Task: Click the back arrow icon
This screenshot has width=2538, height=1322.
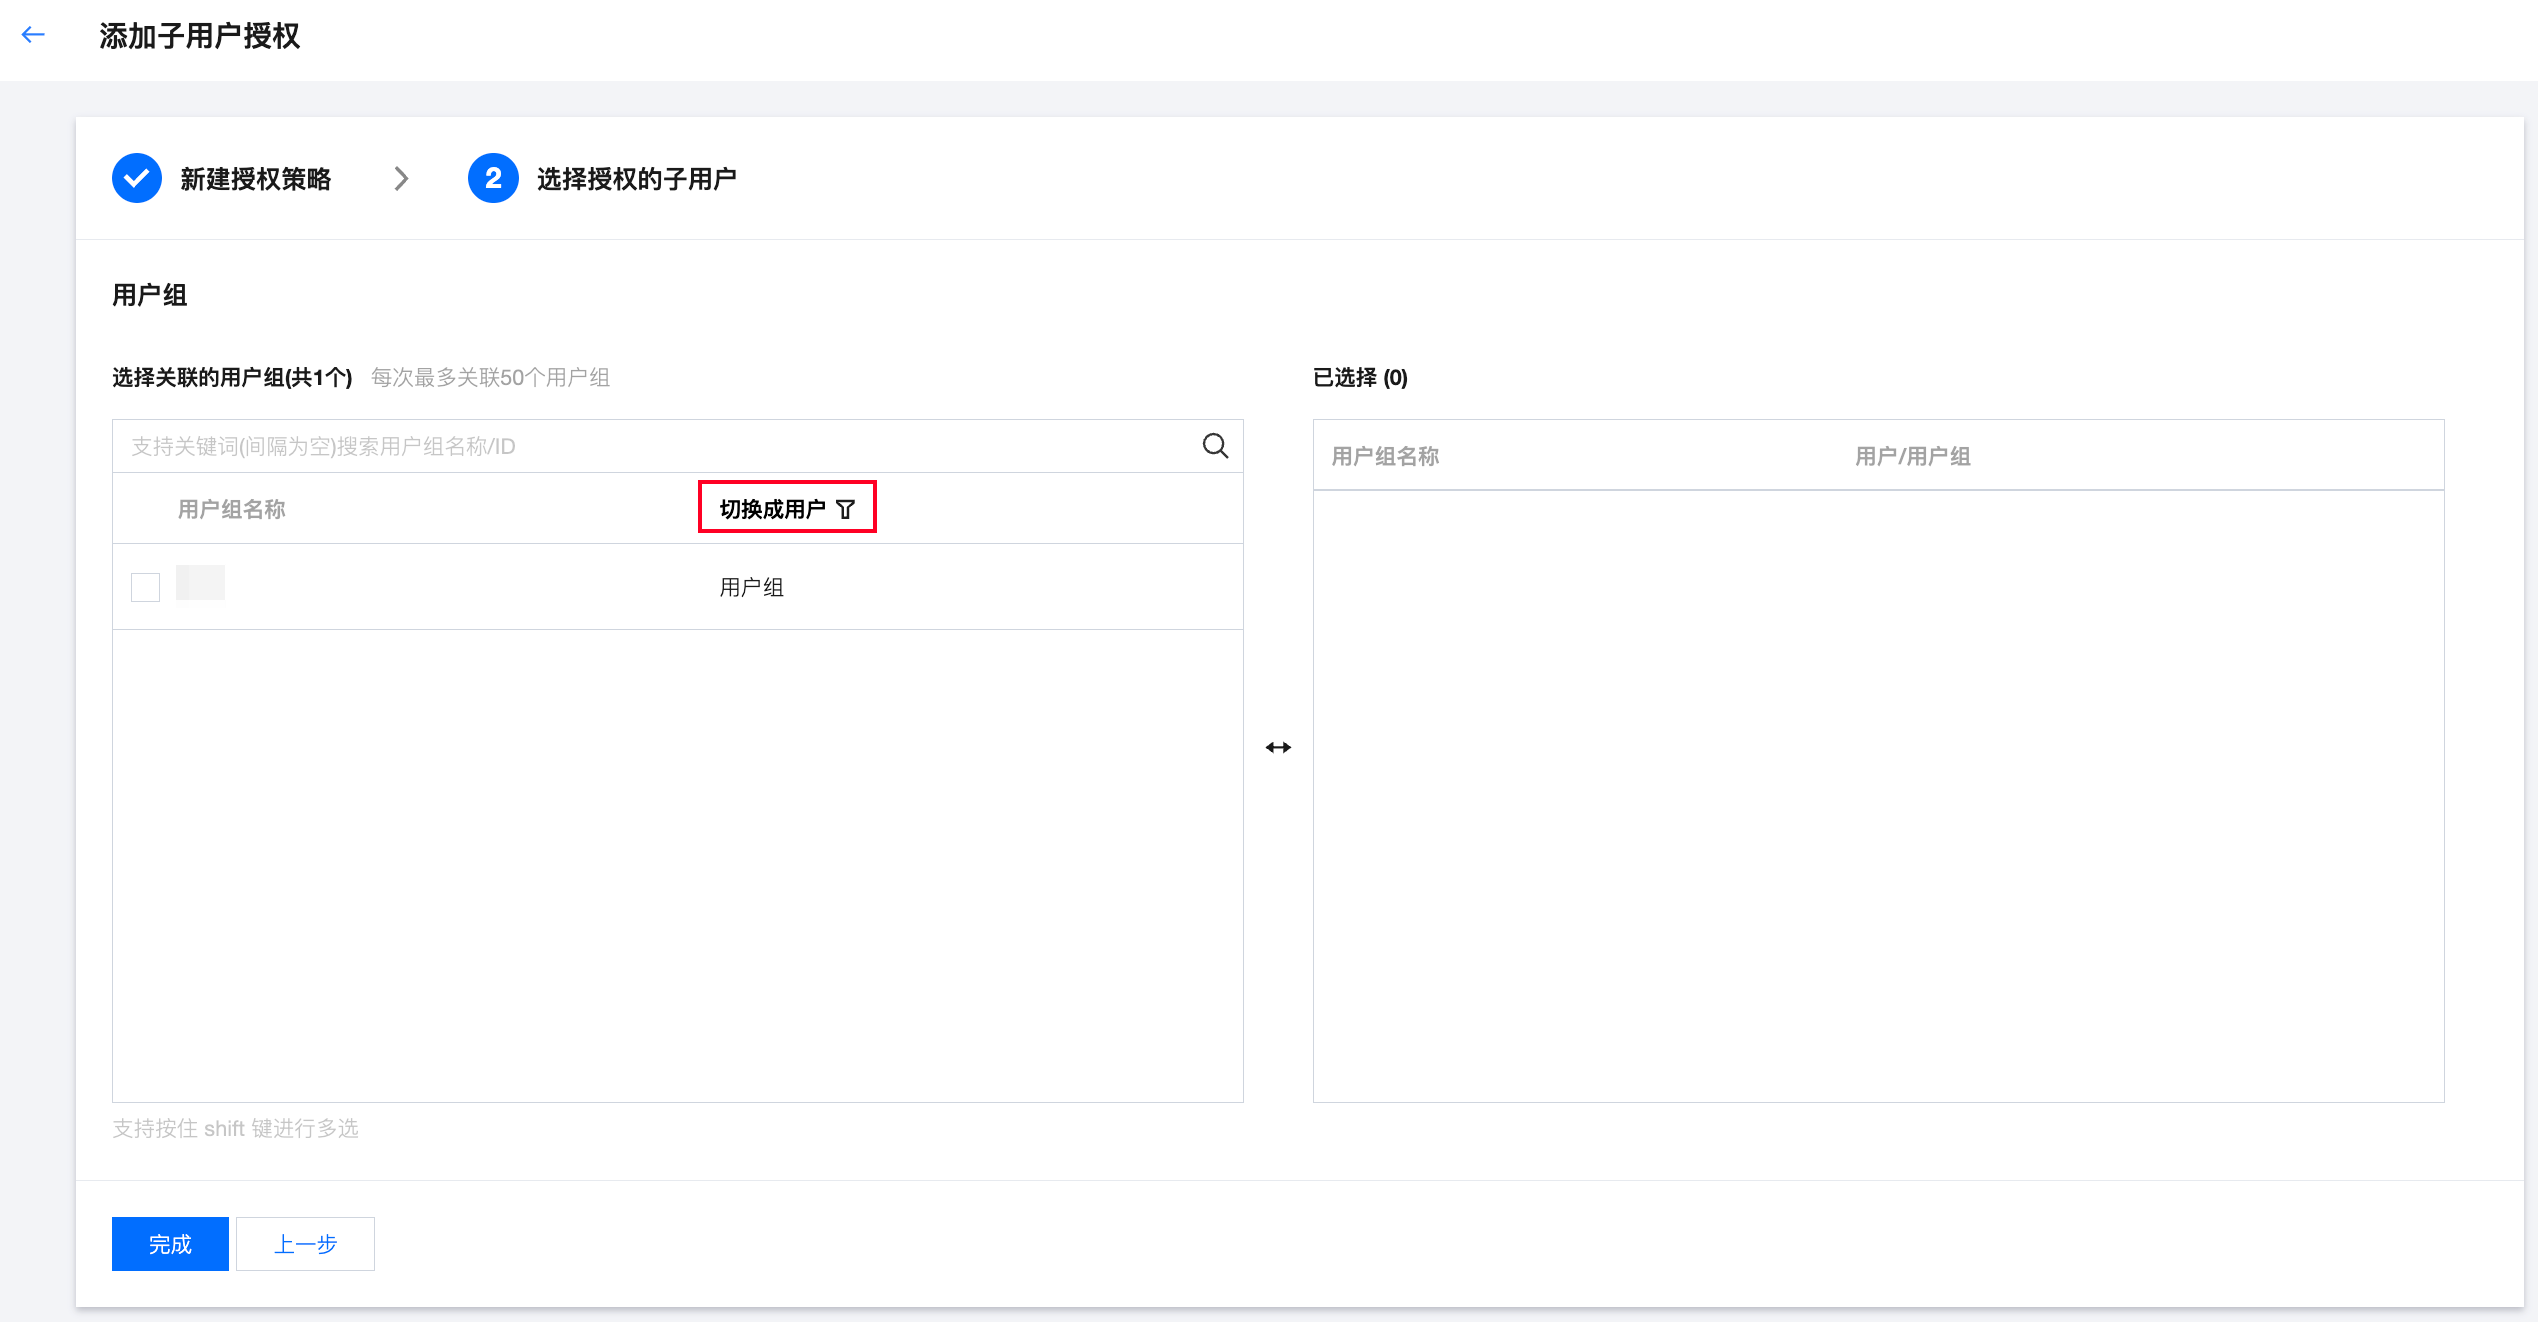Action: [33, 35]
